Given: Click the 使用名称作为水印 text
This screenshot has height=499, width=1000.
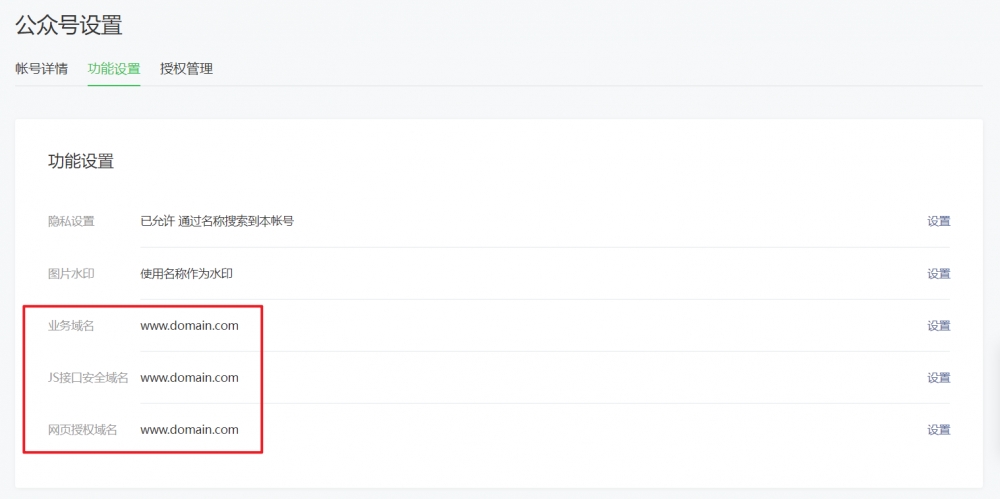Looking at the screenshot, I should 186,274.
